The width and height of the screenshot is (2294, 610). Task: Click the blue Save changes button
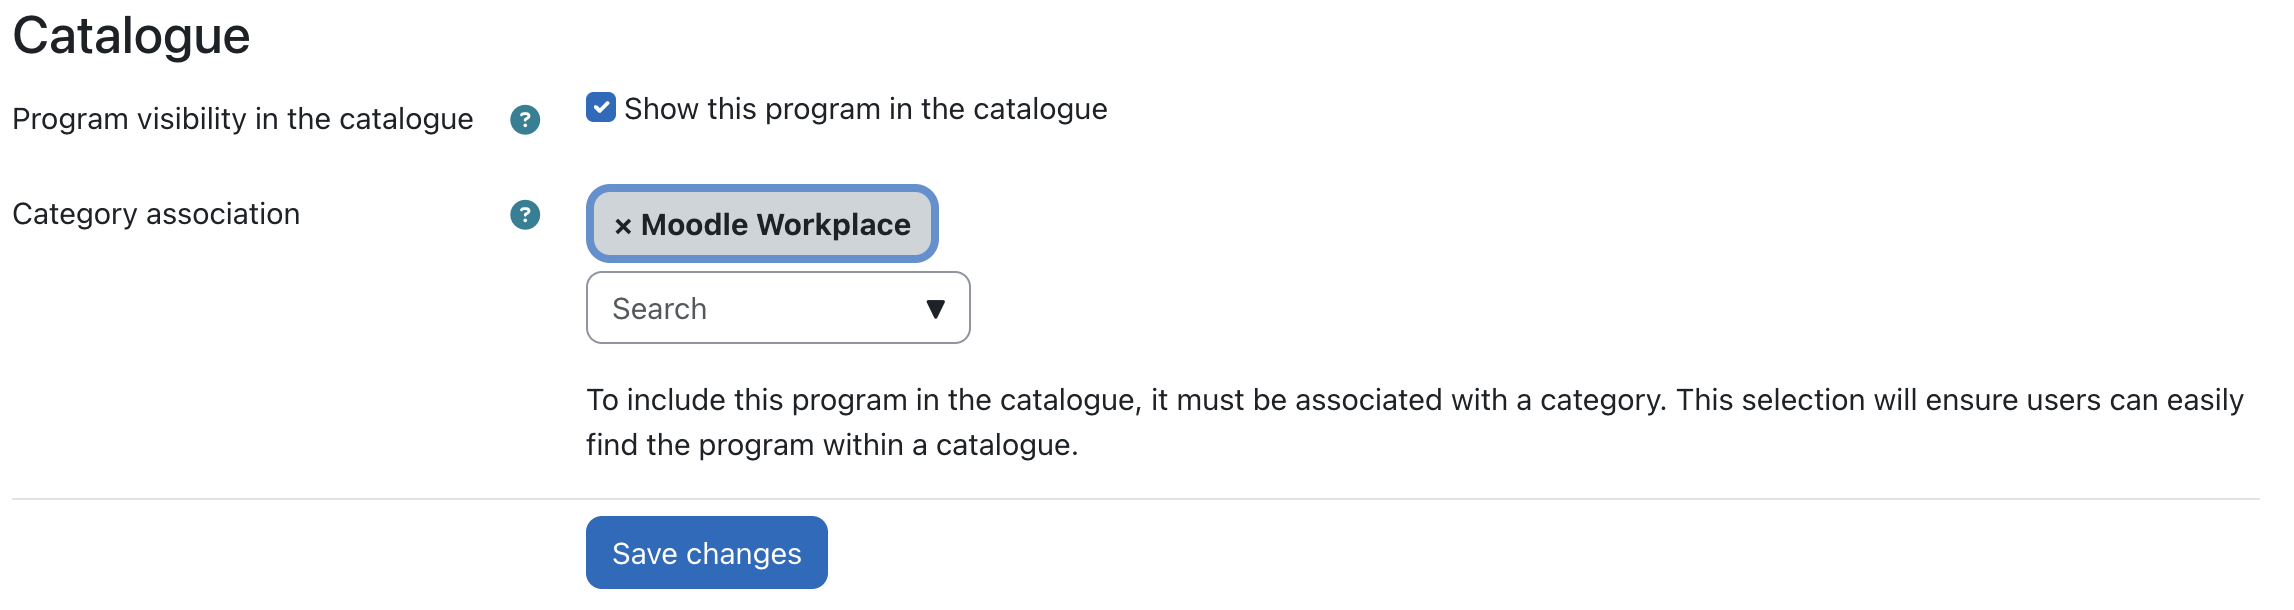pyautogui.click(x=707, y=553)
